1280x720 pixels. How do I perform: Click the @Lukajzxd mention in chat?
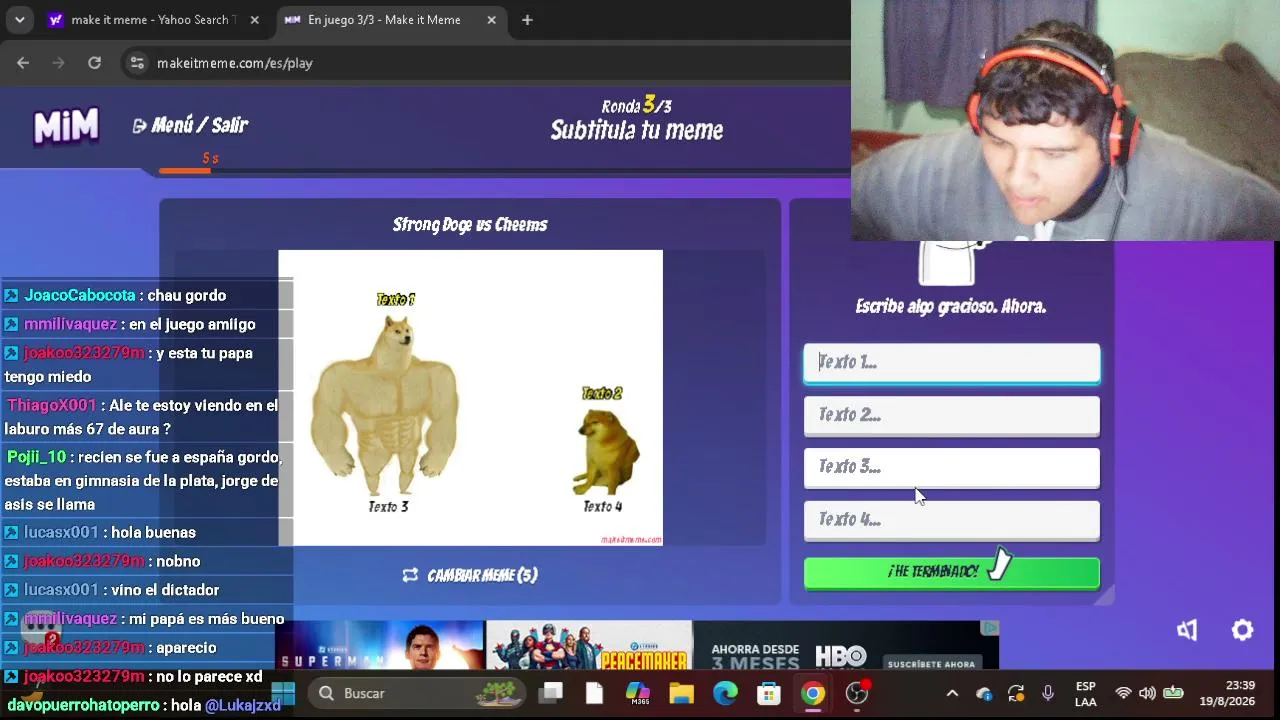tap(243, 705)
